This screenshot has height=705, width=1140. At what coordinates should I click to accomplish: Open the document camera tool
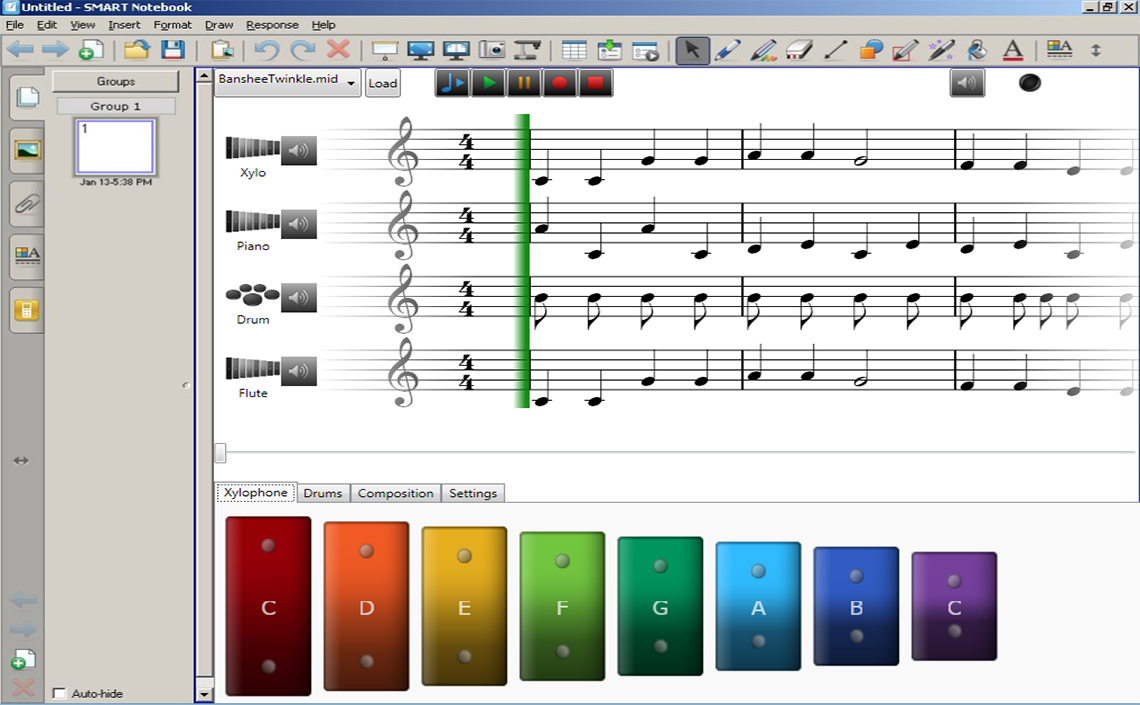point(527,50)
